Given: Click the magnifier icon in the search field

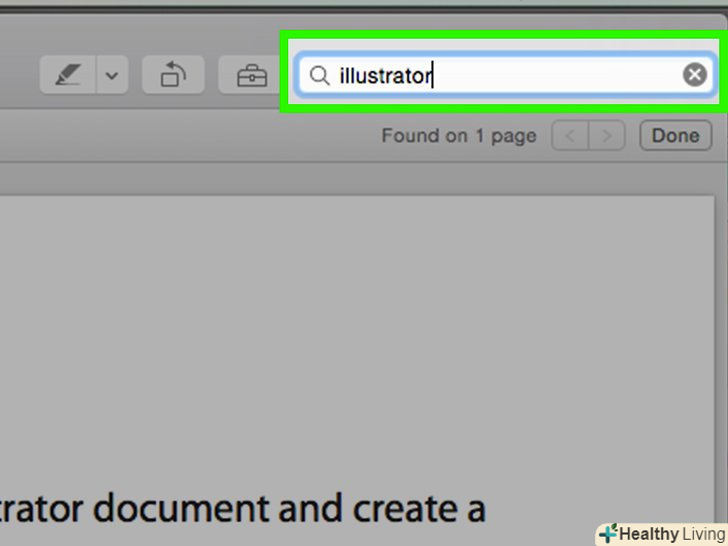Looking at the screenshot, I should tap(319, 75).
